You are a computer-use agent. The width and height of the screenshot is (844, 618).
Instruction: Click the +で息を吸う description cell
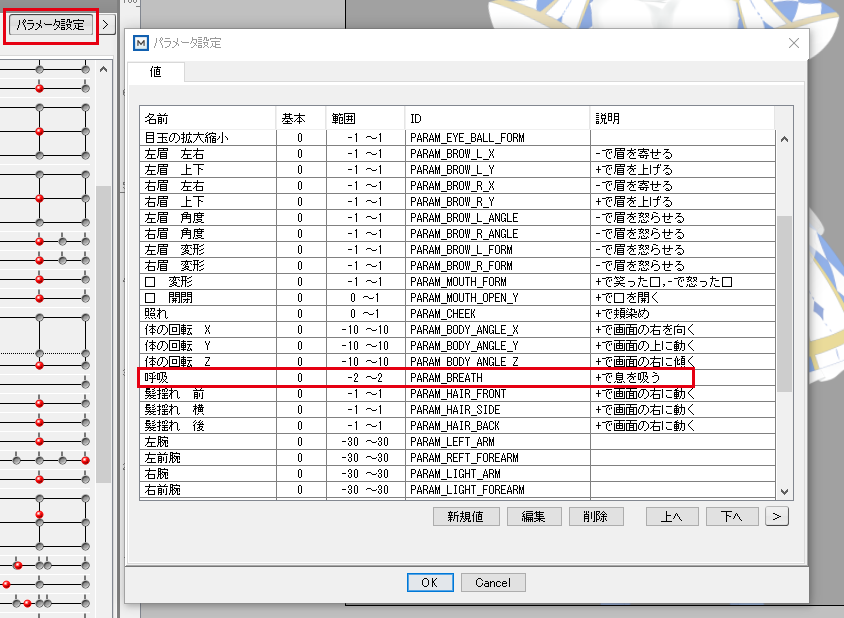tap(683, 378)
